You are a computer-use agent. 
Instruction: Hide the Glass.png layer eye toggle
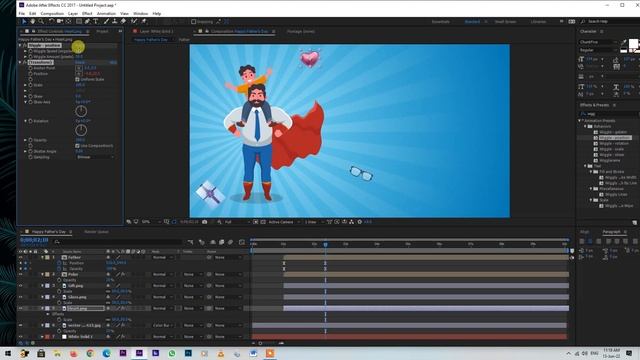20,297
